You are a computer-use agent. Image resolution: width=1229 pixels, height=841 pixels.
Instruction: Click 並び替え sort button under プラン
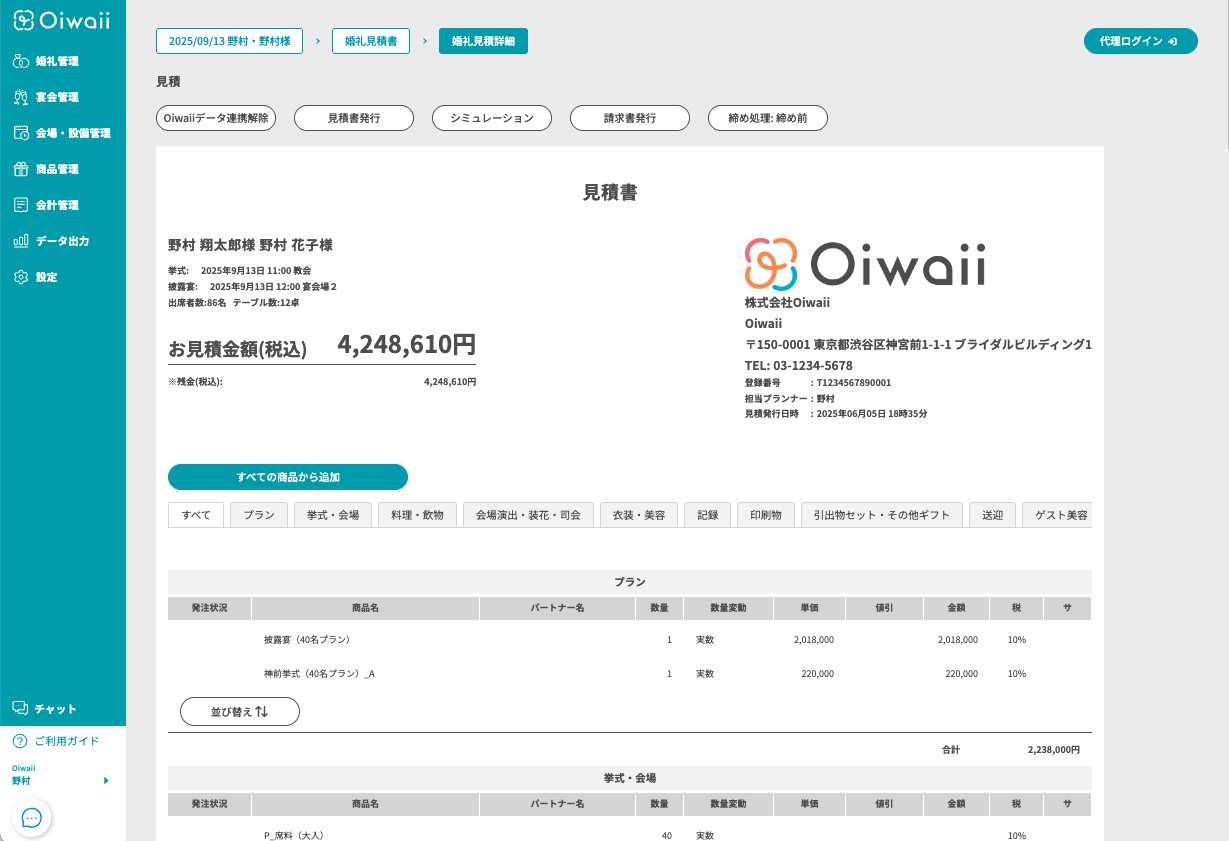click(240, 711)
